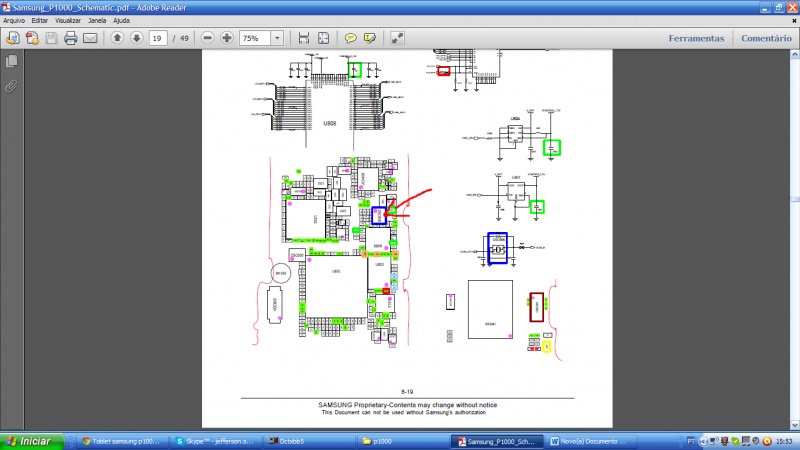Zoom out with the minus button
This screenshot has width=800, height=450.
(x=208, y=38)
